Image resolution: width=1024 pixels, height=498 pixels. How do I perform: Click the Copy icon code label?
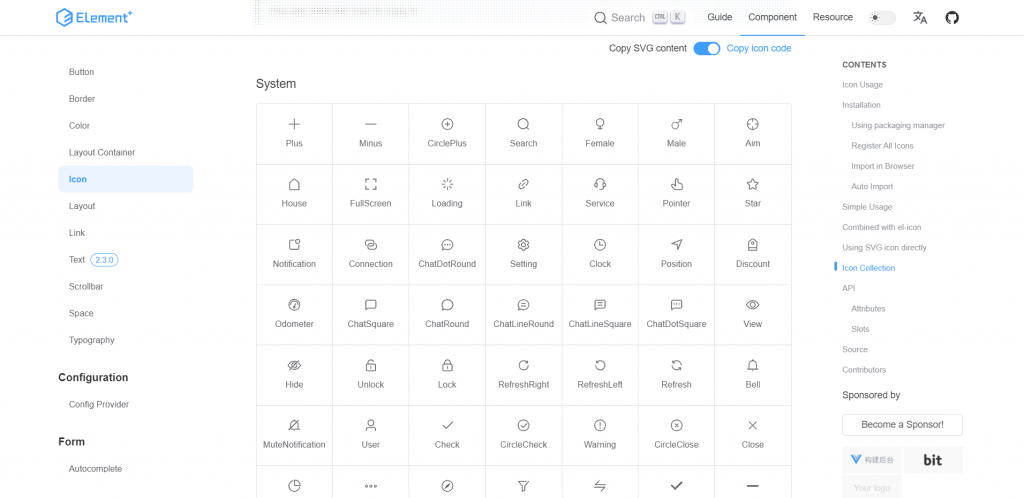coord(759,48)
